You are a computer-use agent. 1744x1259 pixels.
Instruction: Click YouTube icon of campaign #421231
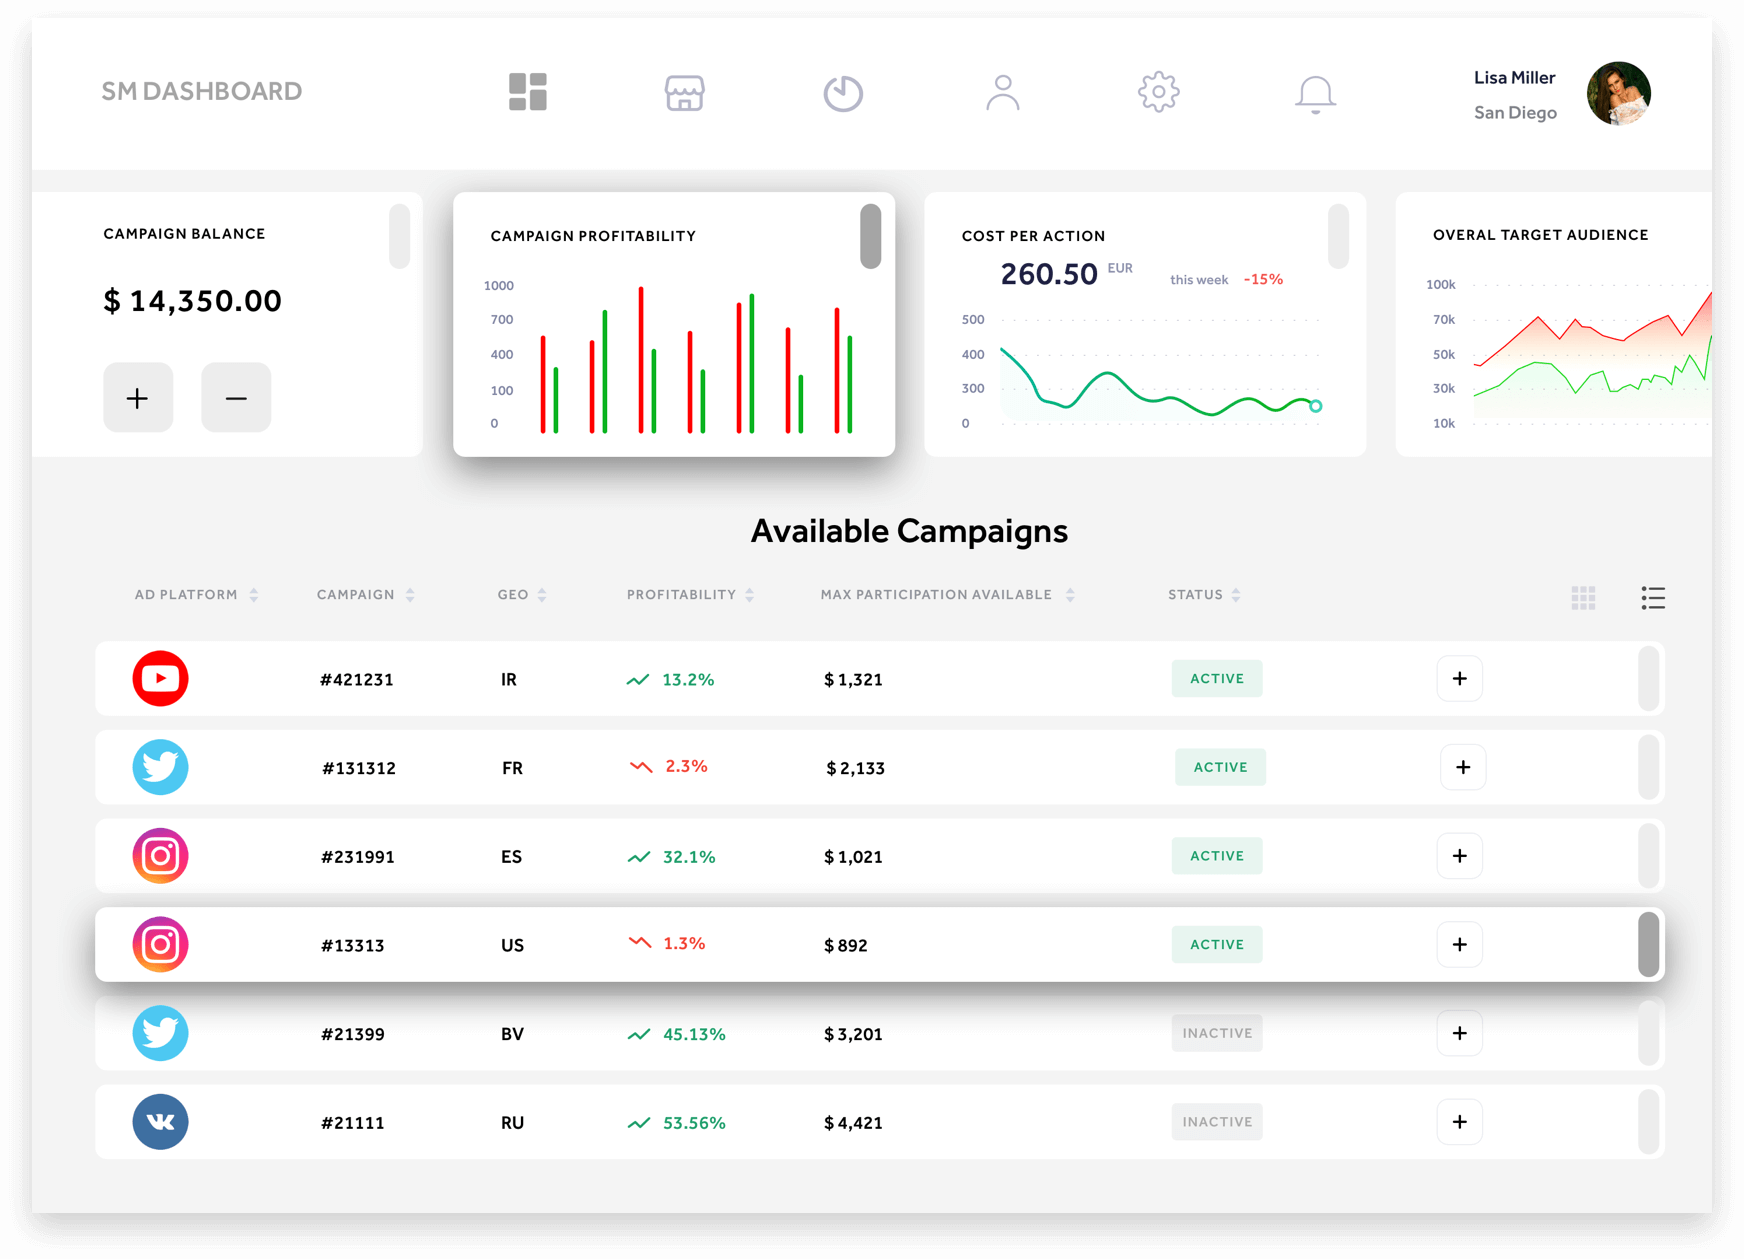coord(160,678)
